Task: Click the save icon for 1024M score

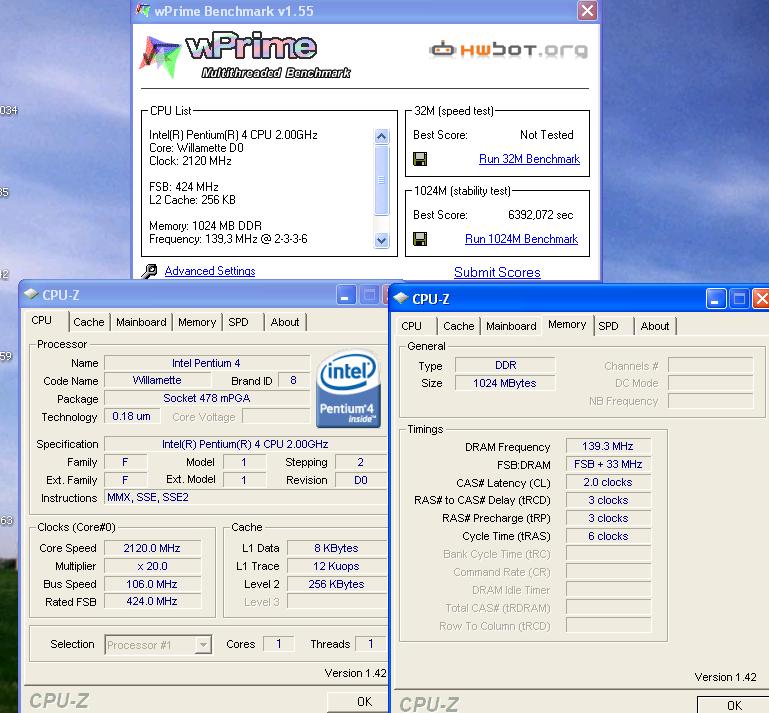Action: point(420,239)
